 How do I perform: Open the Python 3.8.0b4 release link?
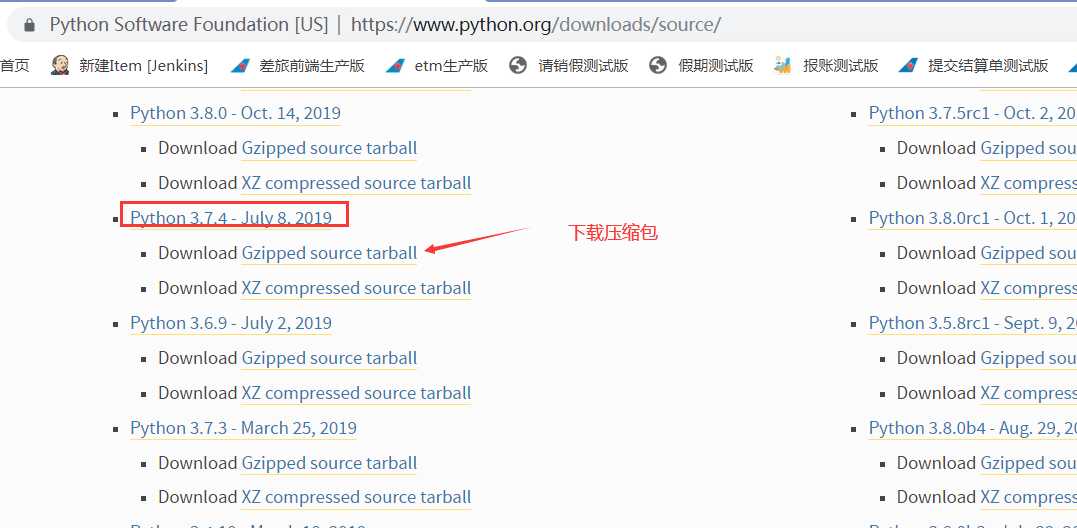pos(973,428)
